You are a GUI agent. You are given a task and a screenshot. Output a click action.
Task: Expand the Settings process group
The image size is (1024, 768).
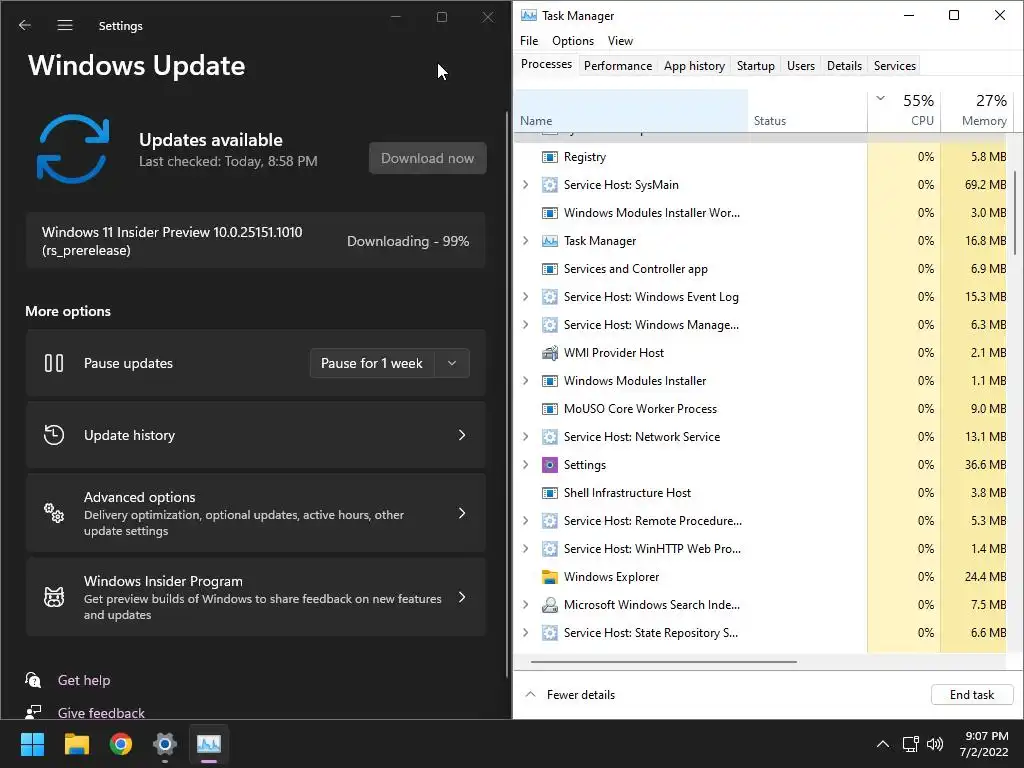526,465
